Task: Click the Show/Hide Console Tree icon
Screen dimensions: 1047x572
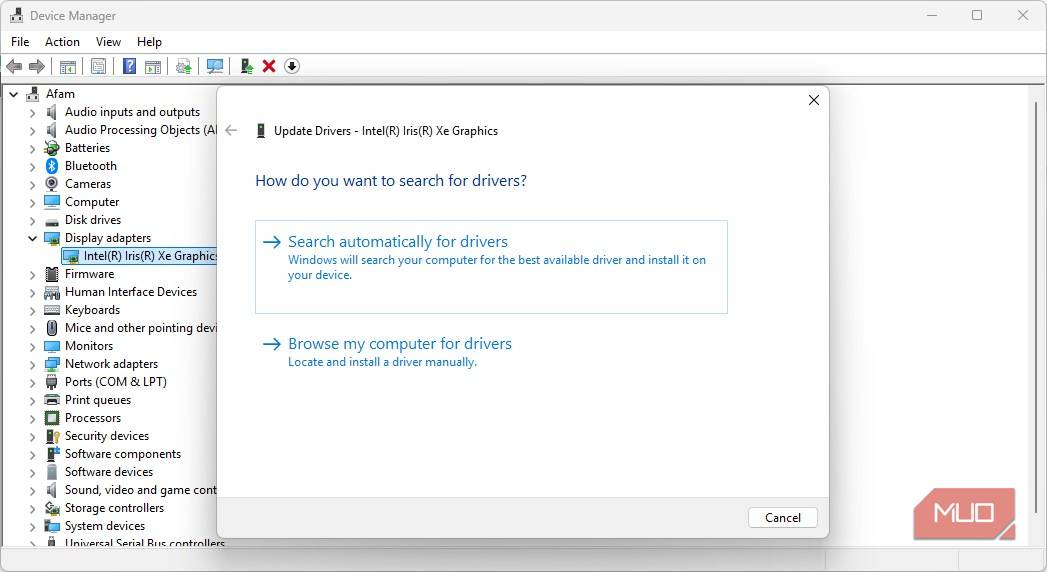Action: tap(68, 66)
